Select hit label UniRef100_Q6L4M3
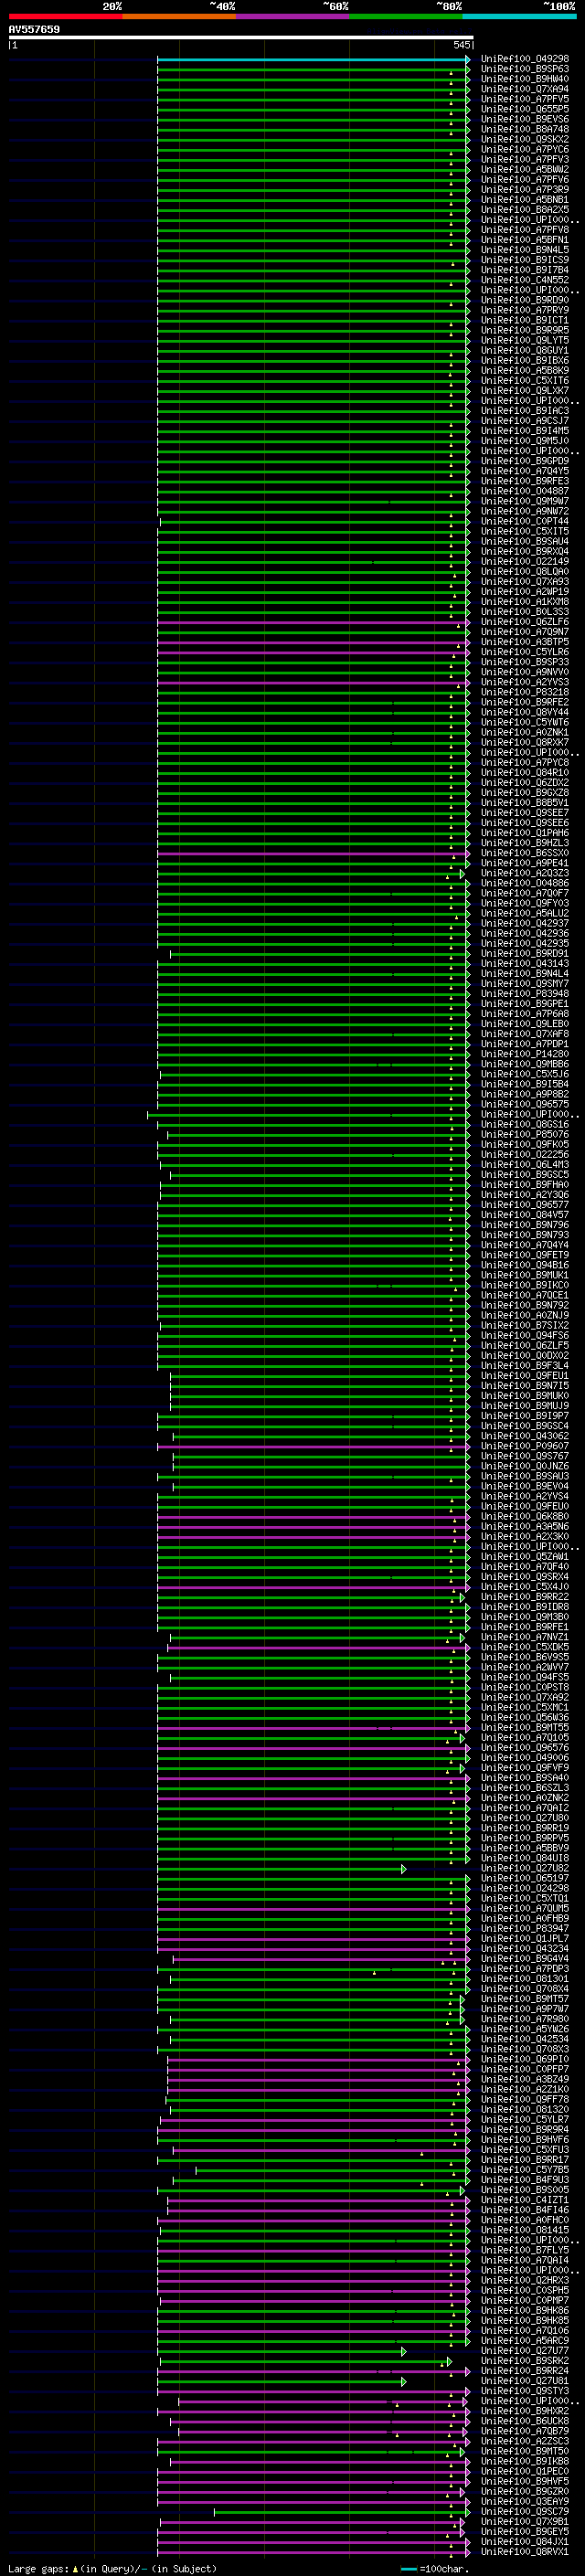Screen dimensions: 585x2576 525,1164
